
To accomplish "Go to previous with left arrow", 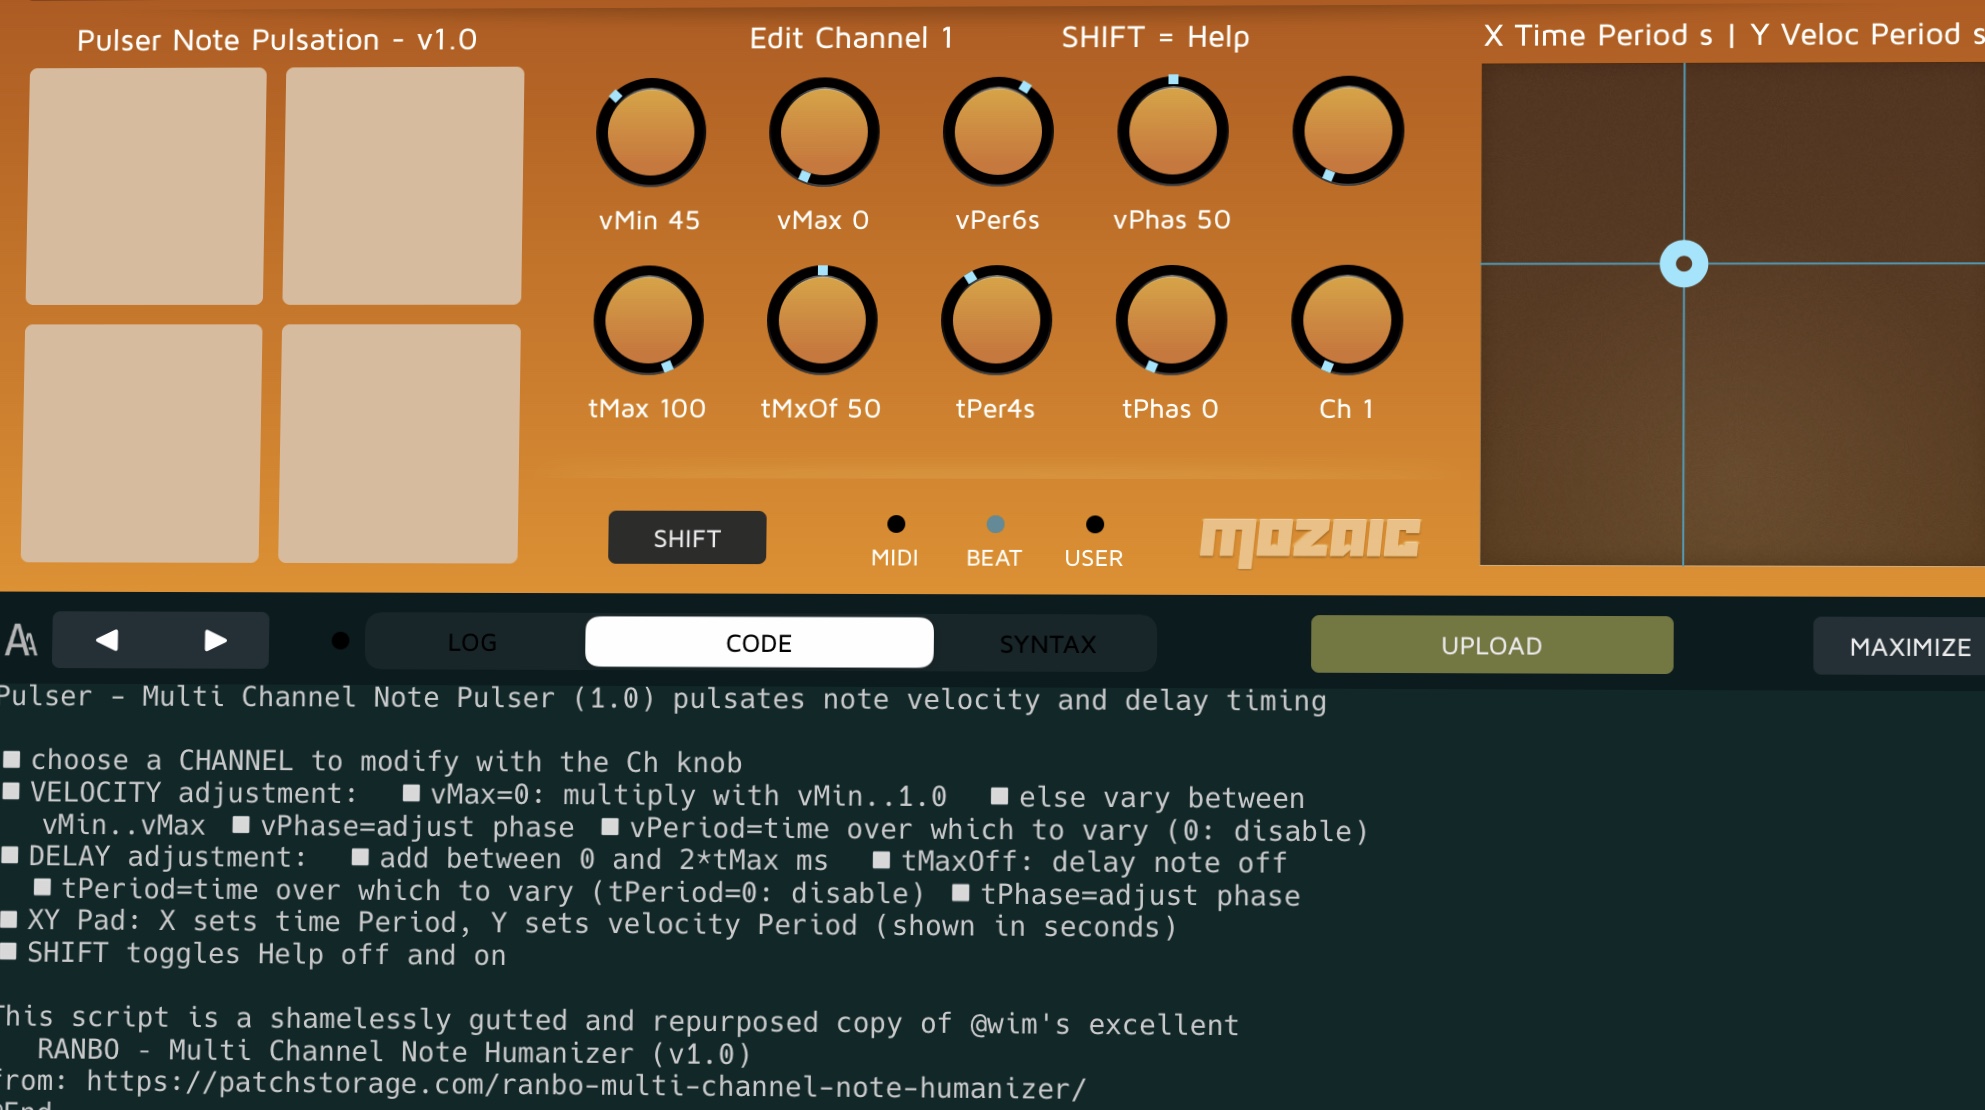I will tap(107, 640).
